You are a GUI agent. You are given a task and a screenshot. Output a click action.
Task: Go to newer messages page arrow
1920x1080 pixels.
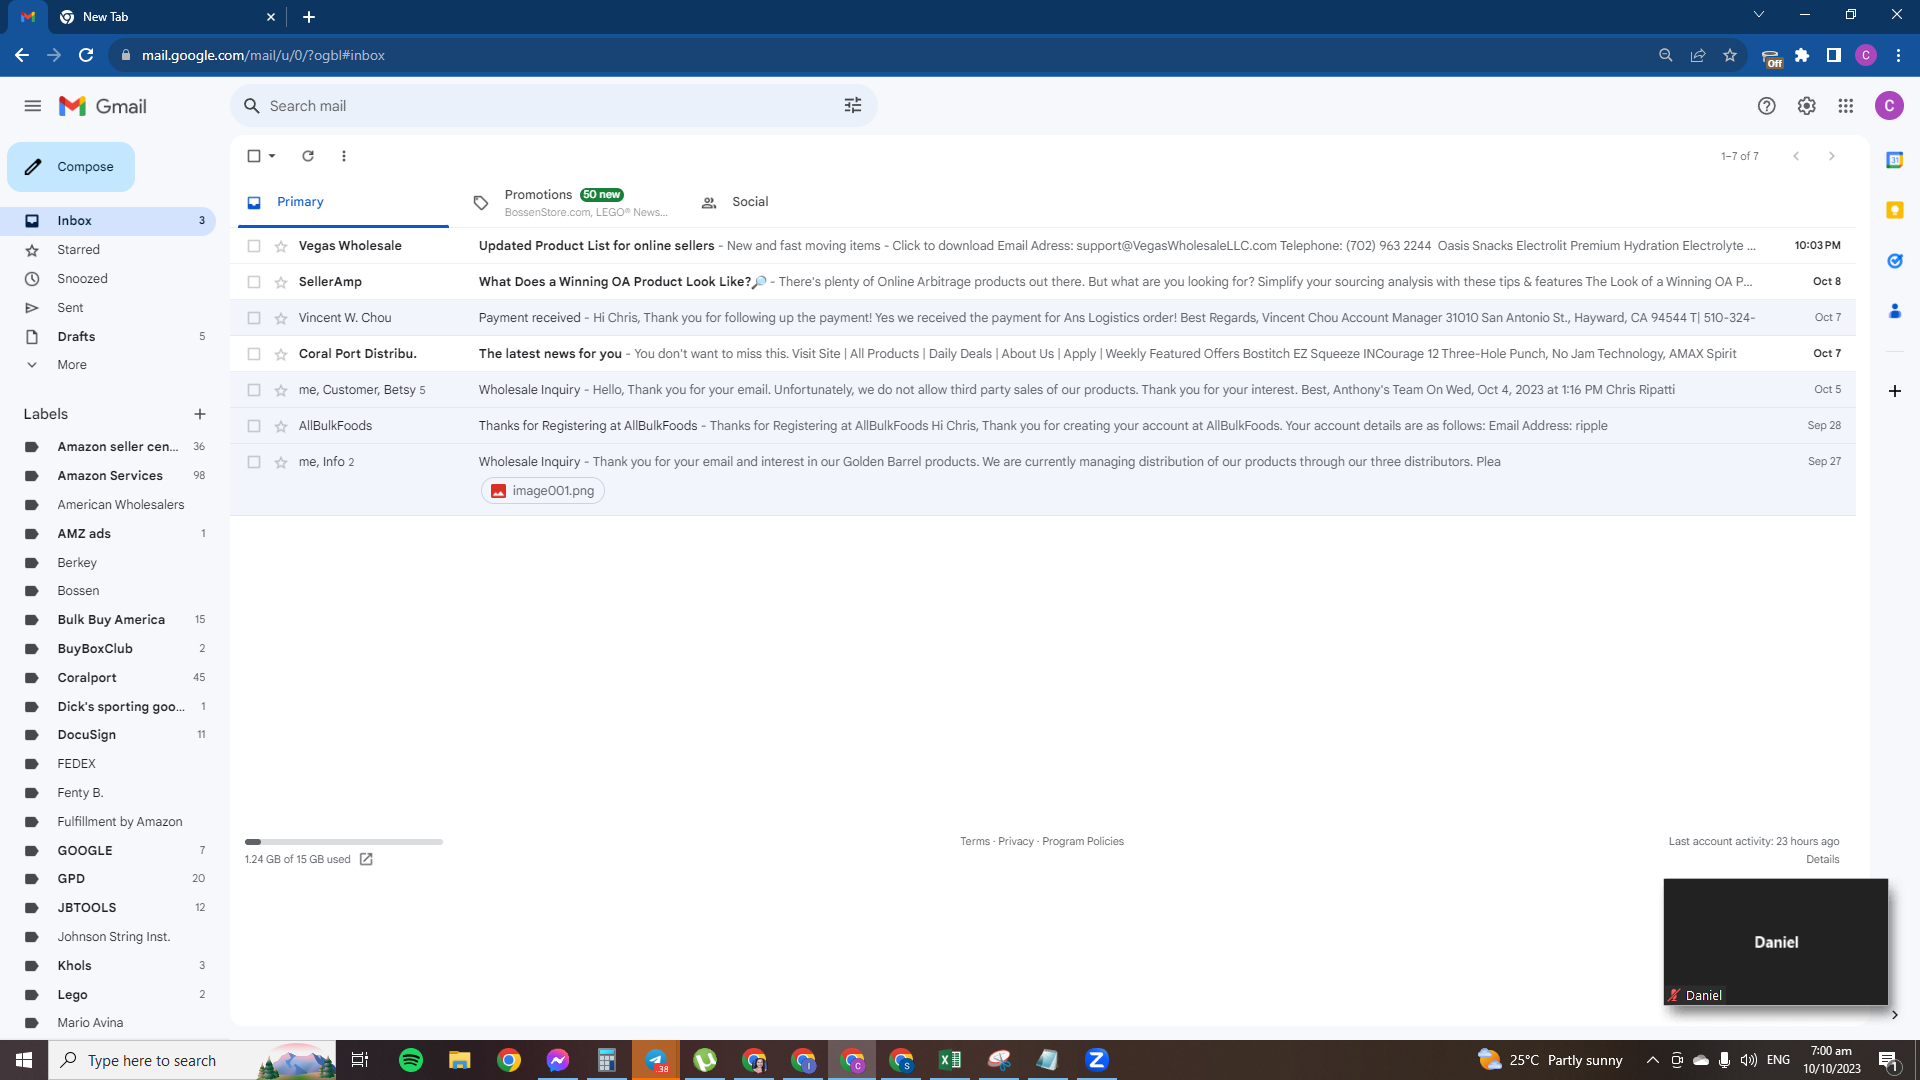[1796, 156]
